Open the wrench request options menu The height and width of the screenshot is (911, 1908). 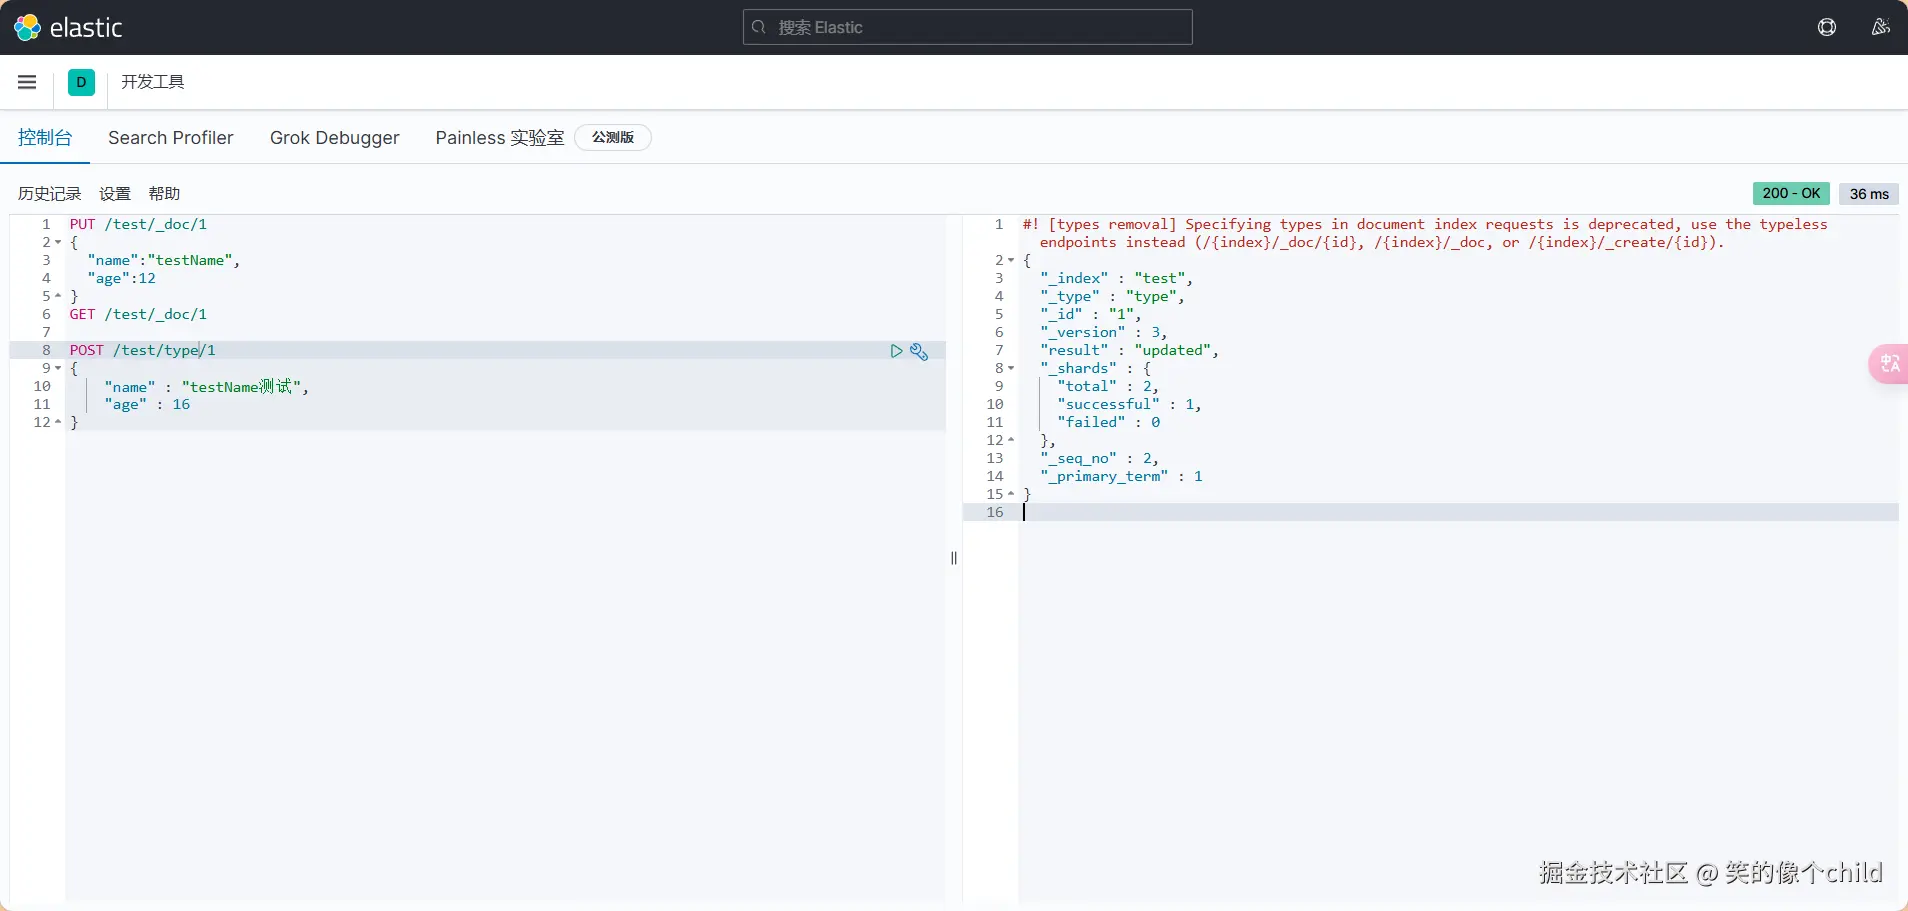tap(919, 351)
